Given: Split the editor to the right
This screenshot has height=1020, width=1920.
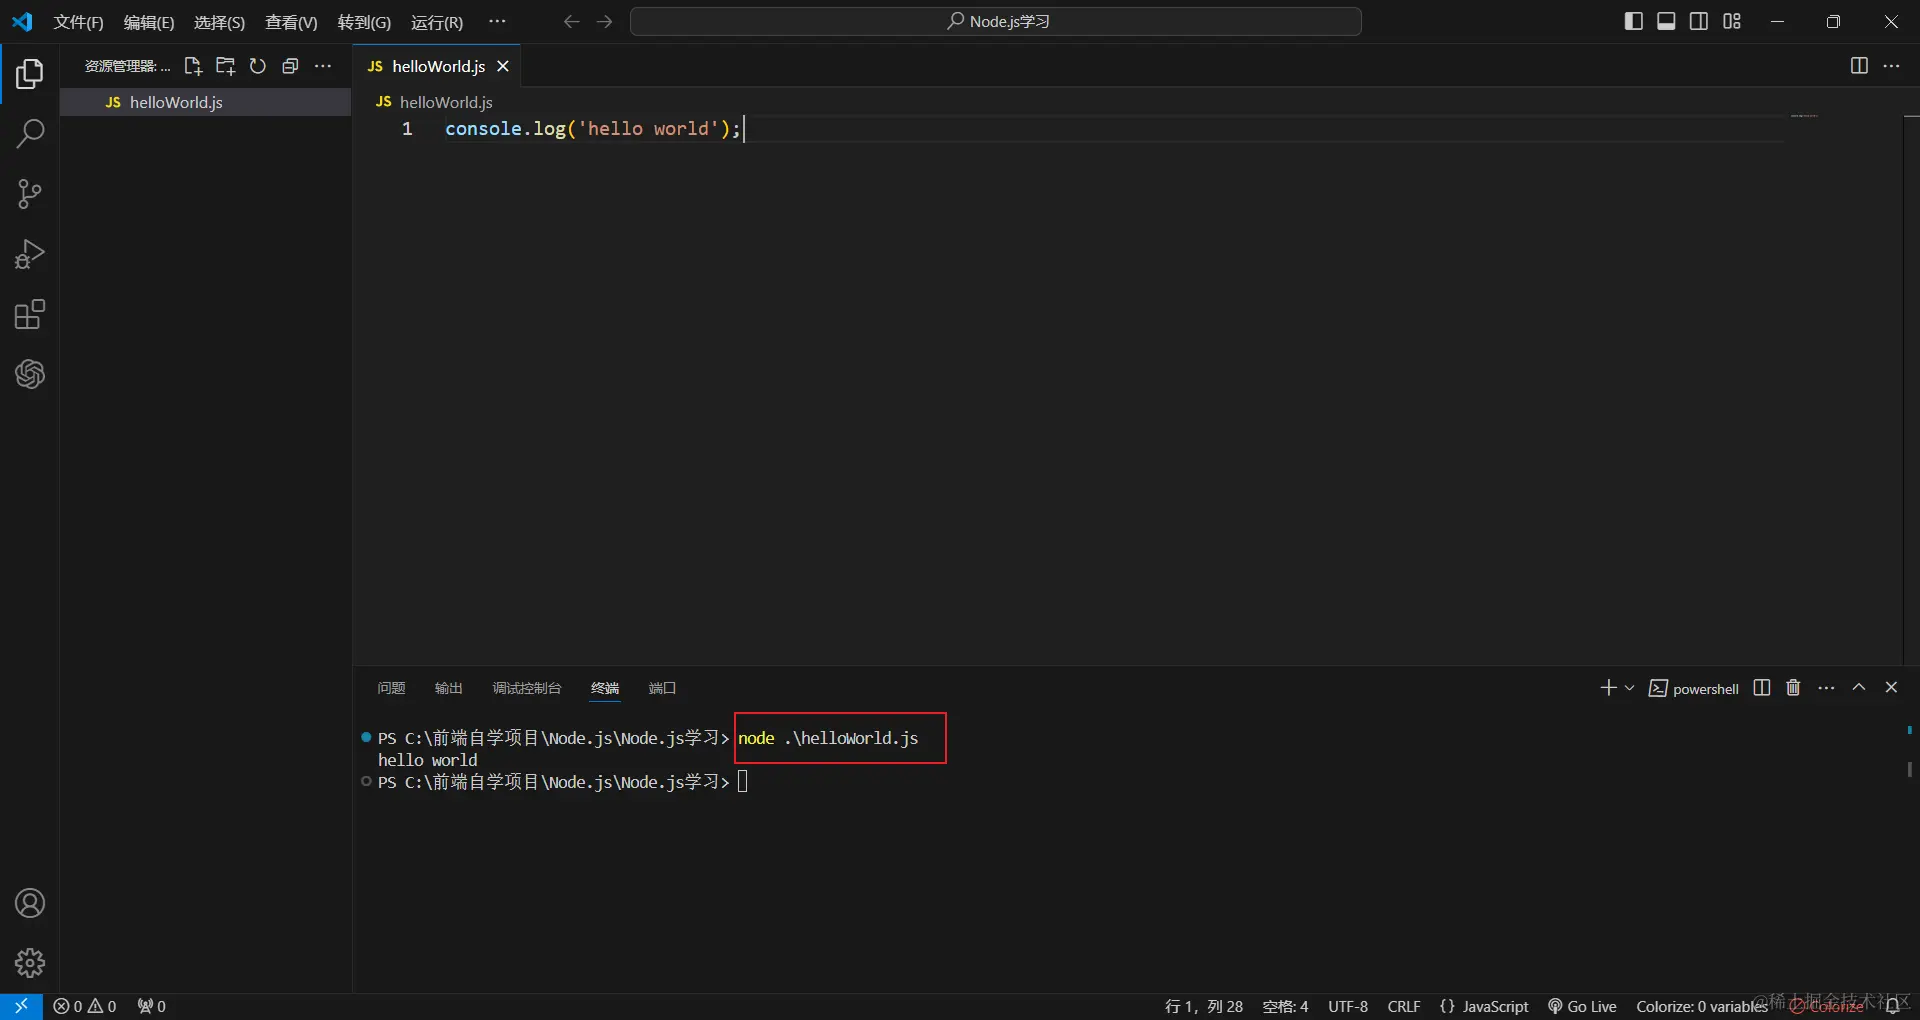Looking at the screenshot, I should coord(1859,66).
